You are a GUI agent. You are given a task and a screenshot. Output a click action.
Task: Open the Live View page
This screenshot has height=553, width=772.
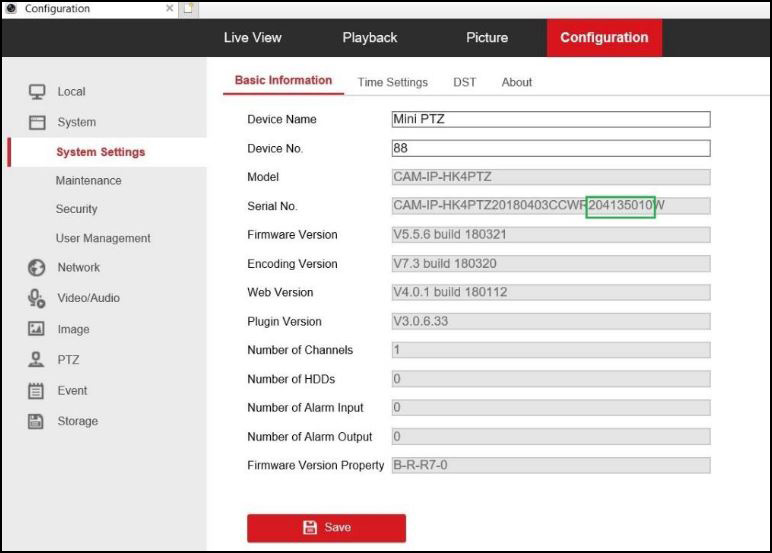pos(253,37)
